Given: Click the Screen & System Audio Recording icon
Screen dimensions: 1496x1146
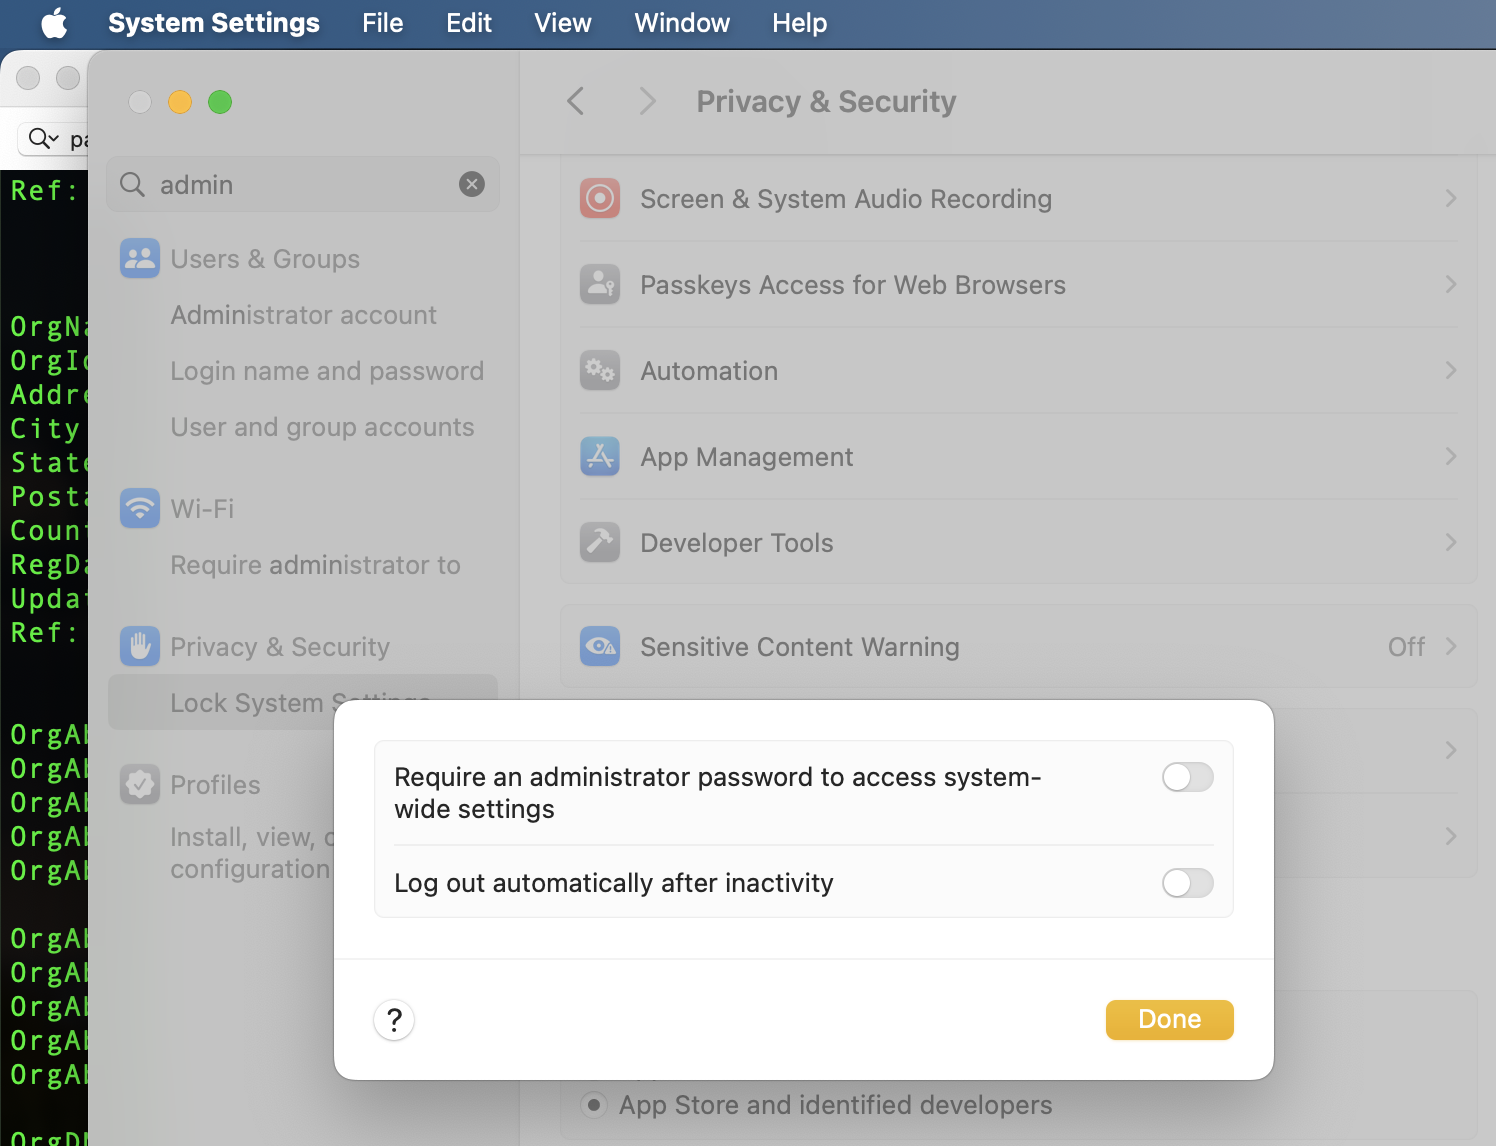Looking at the screenshot, I should pos(600,199).
